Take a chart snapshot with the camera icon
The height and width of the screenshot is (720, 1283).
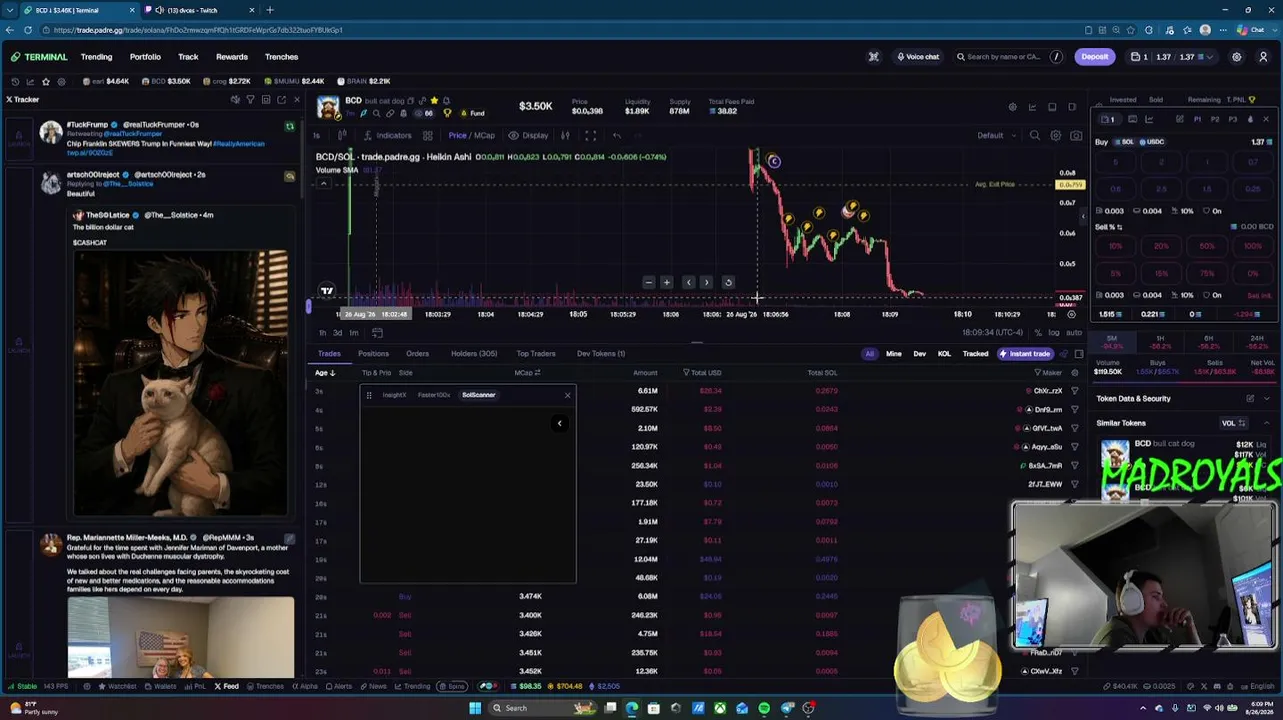point(1076,135)
